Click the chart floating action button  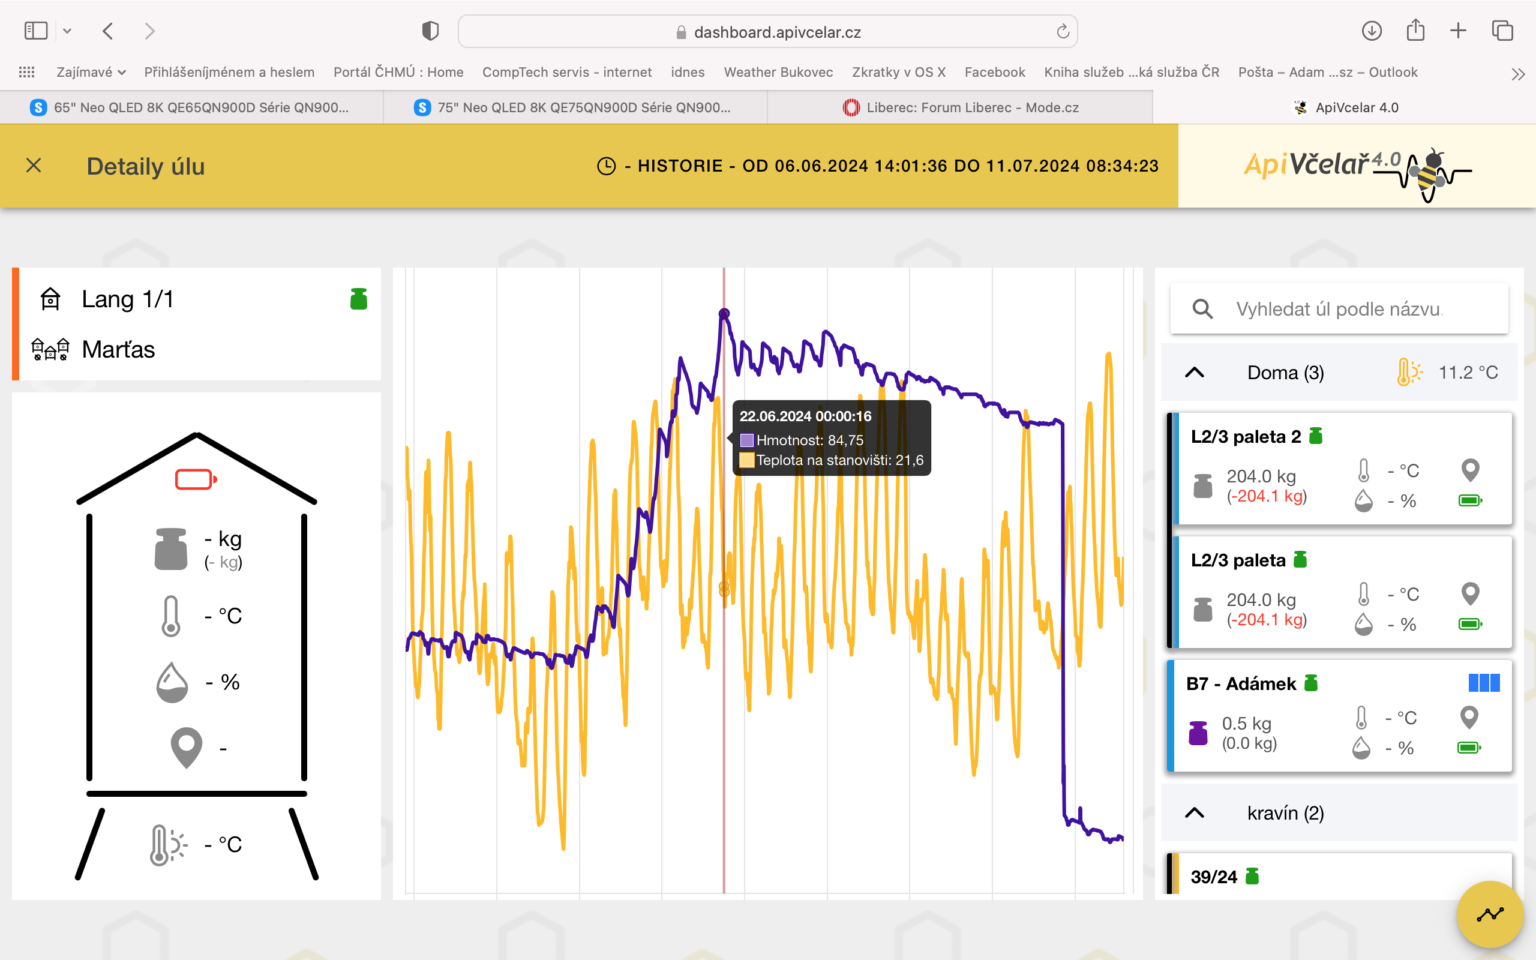coord(1489,914)
